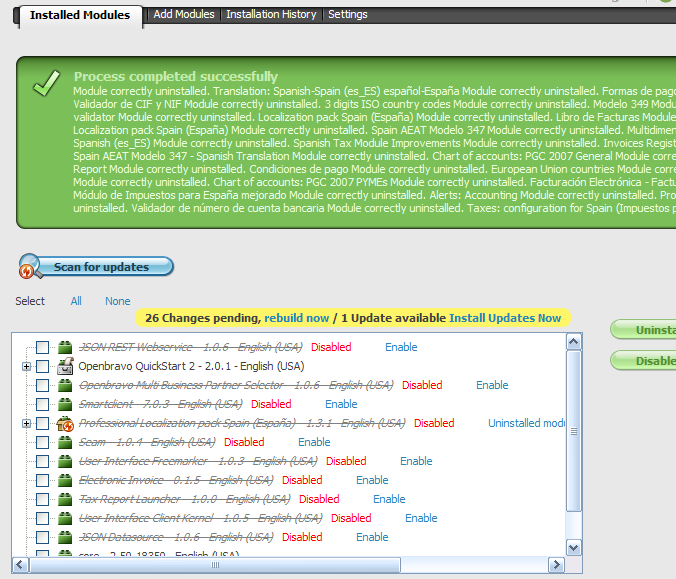
Task: Click the Uninstalled module link for Localization pack
Action: pyautogui.click(x=526, y=423)
